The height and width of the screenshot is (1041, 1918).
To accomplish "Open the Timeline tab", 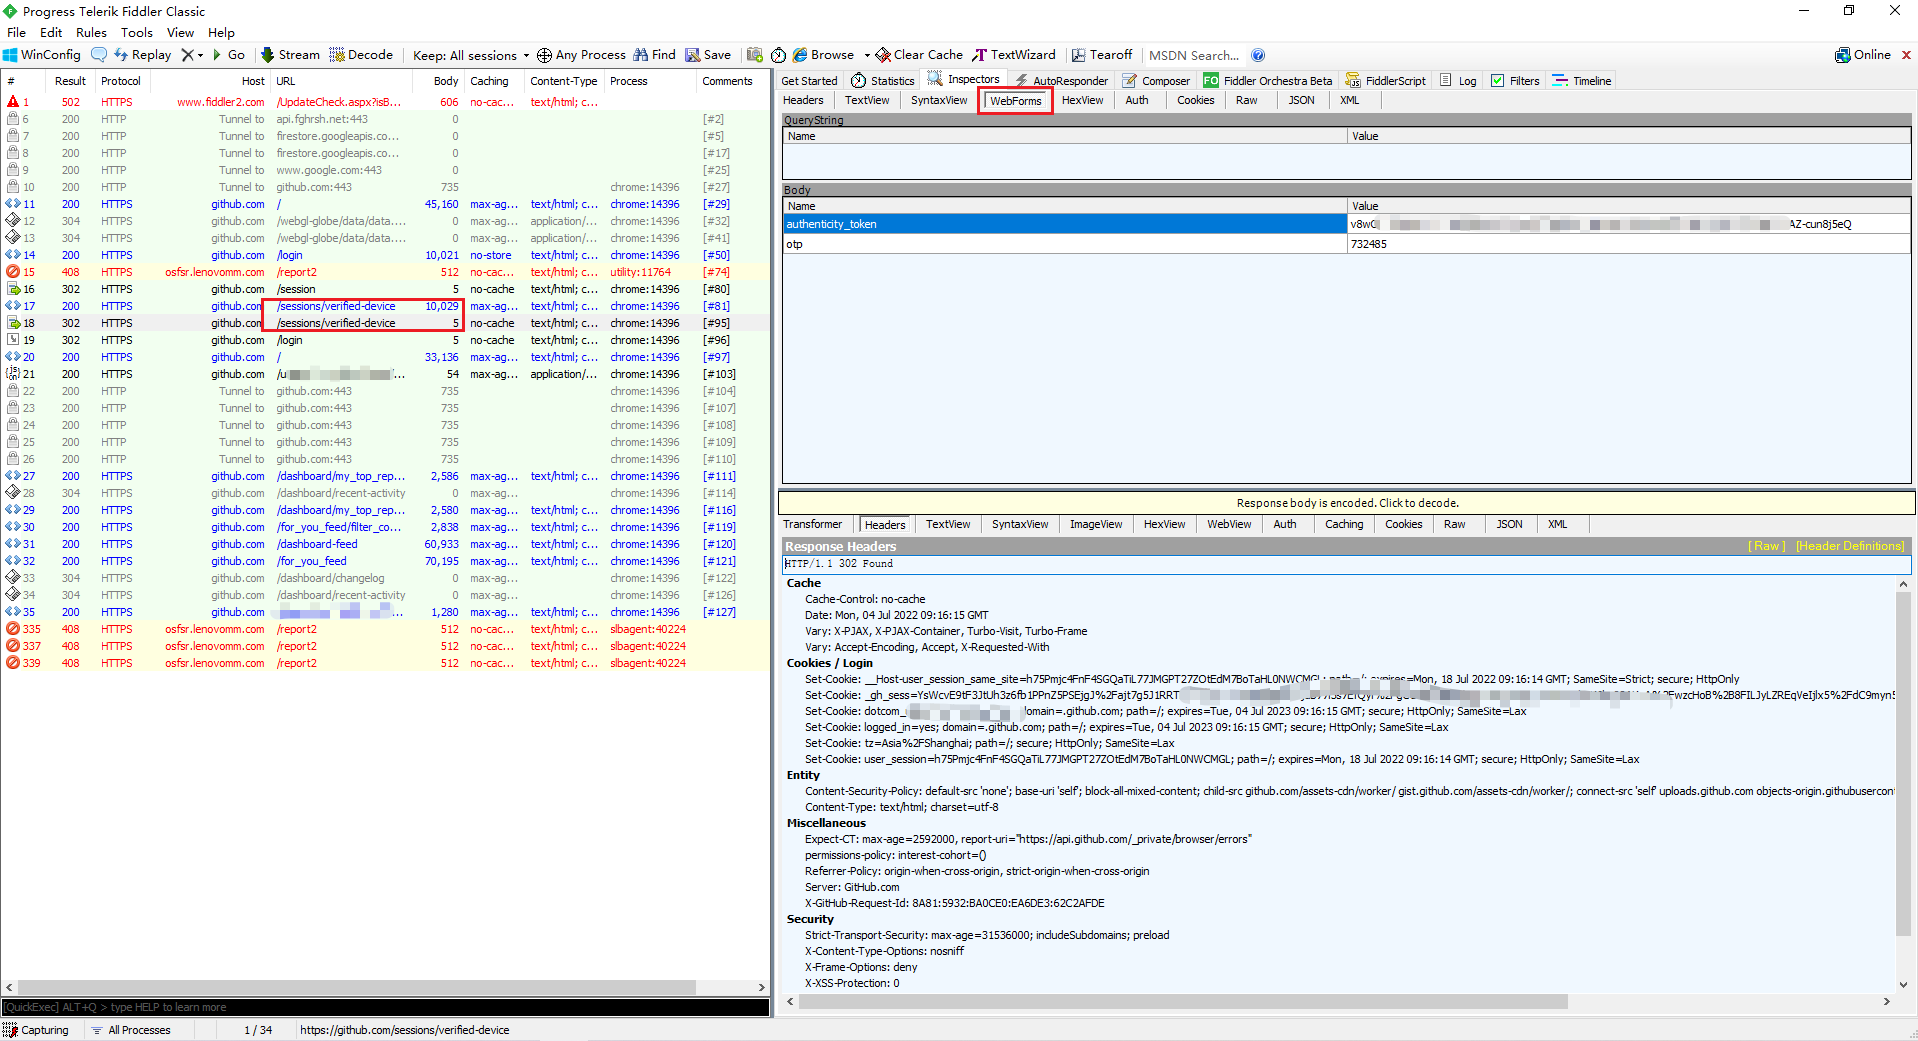I will coord(1582,81).
